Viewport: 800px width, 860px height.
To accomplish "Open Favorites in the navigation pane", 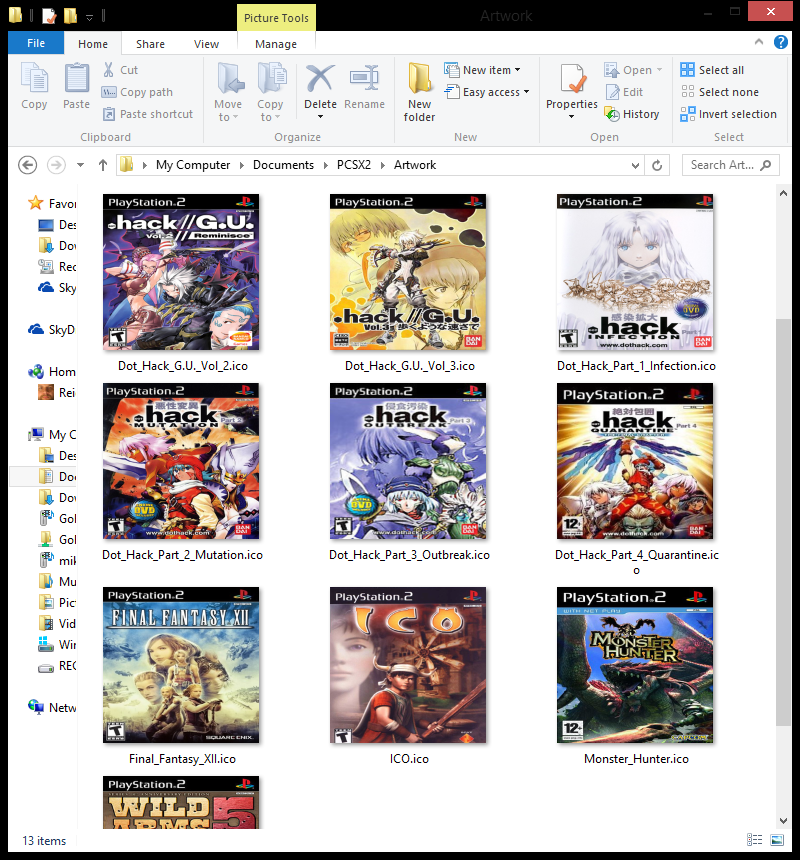I will pyautogui.click(x=52, y=203).
